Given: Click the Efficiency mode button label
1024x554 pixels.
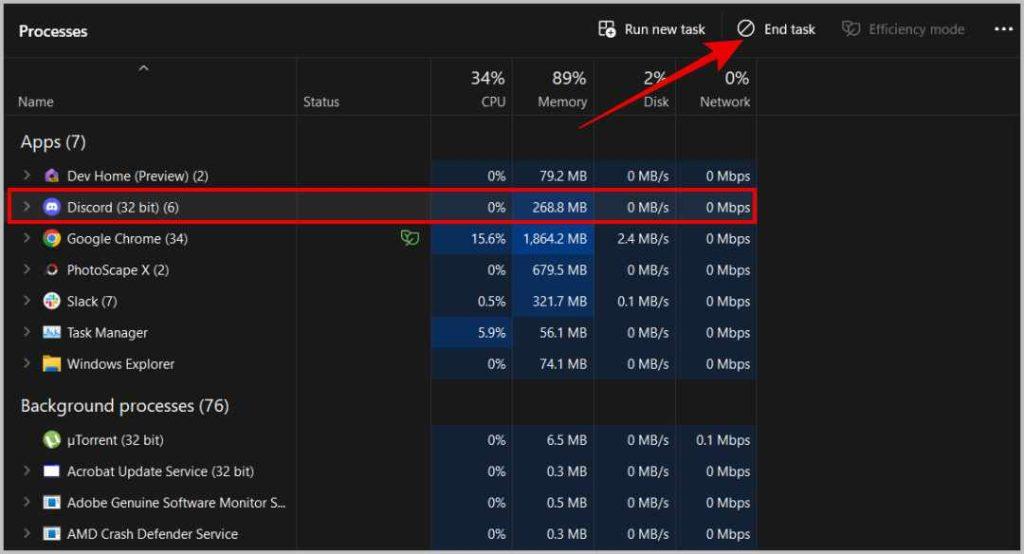Looking at the screenshot, I should [916, 29].
